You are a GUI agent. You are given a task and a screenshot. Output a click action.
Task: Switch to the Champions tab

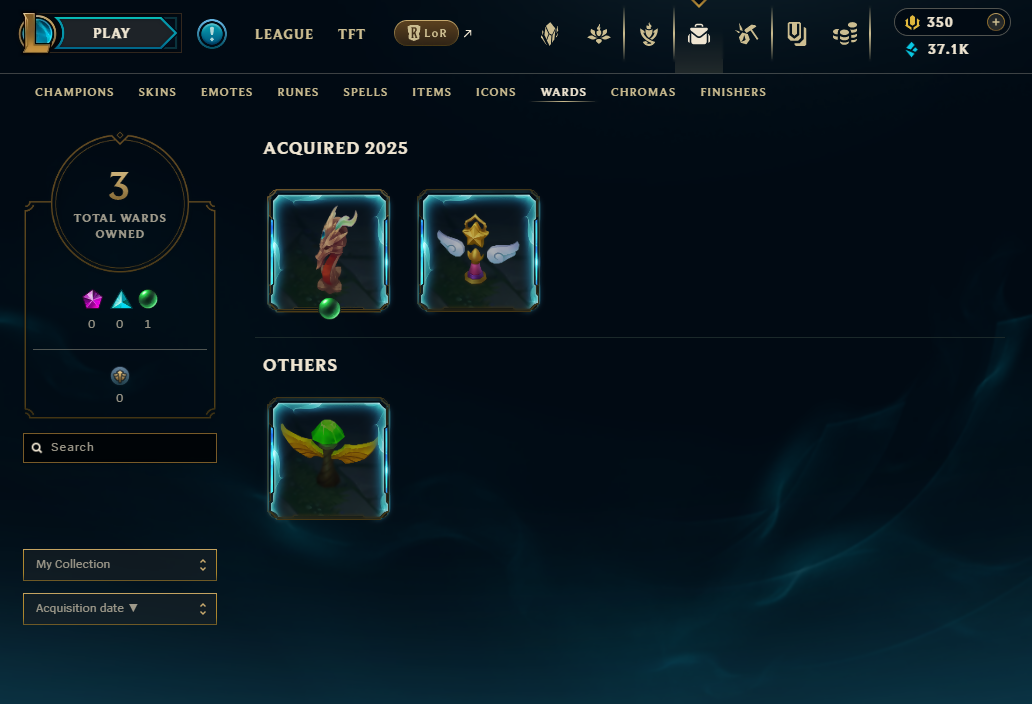tap(74, 92)
